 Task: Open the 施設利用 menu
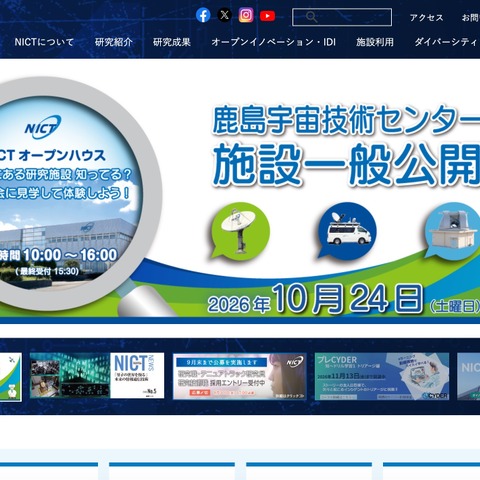click(375, 42)
